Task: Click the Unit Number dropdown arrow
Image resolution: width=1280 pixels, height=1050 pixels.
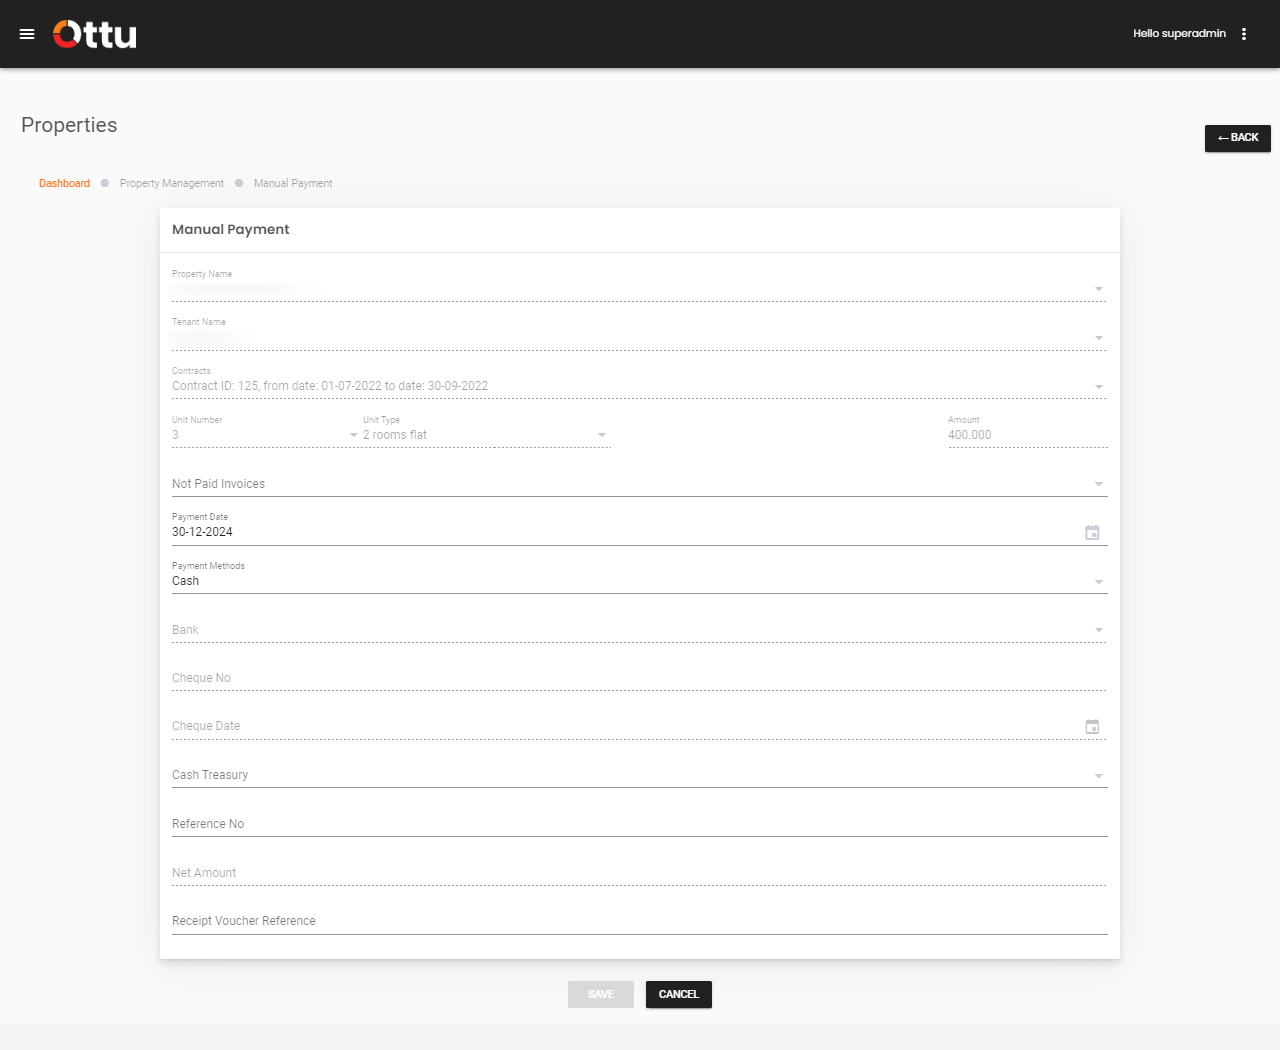Action: point(352,436)
